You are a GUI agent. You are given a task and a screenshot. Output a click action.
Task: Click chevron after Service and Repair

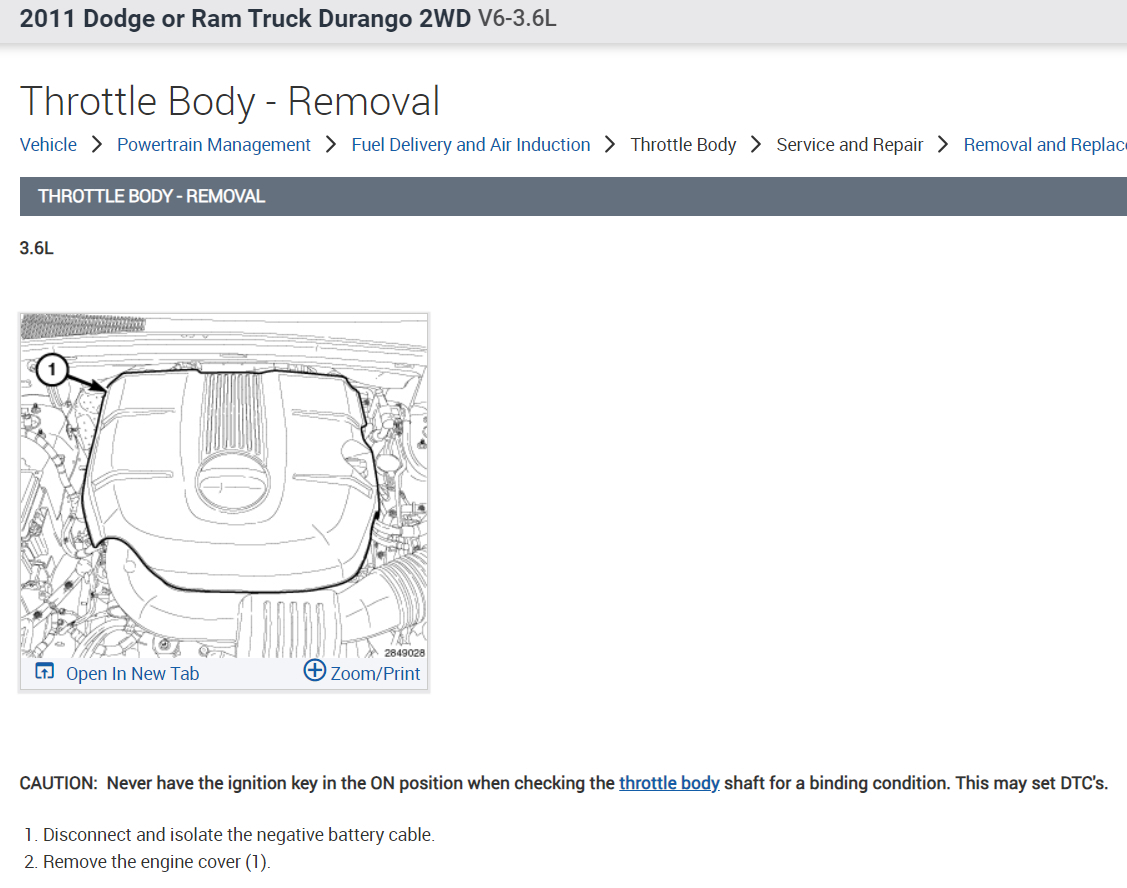pos(944,145)
